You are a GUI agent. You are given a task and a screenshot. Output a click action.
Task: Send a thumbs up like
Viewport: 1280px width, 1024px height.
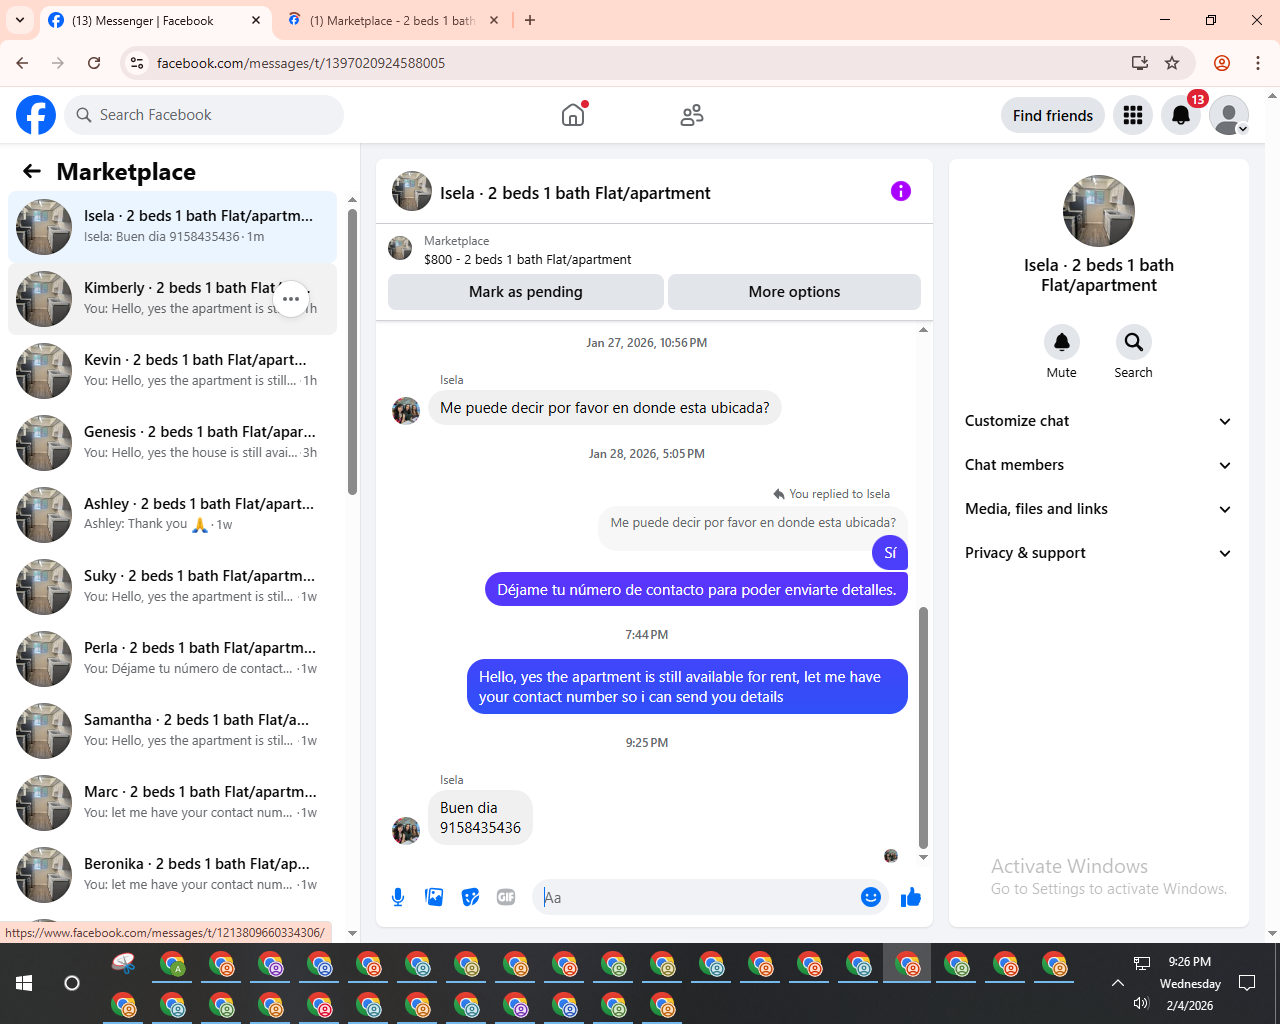click(x=911, y=897)
